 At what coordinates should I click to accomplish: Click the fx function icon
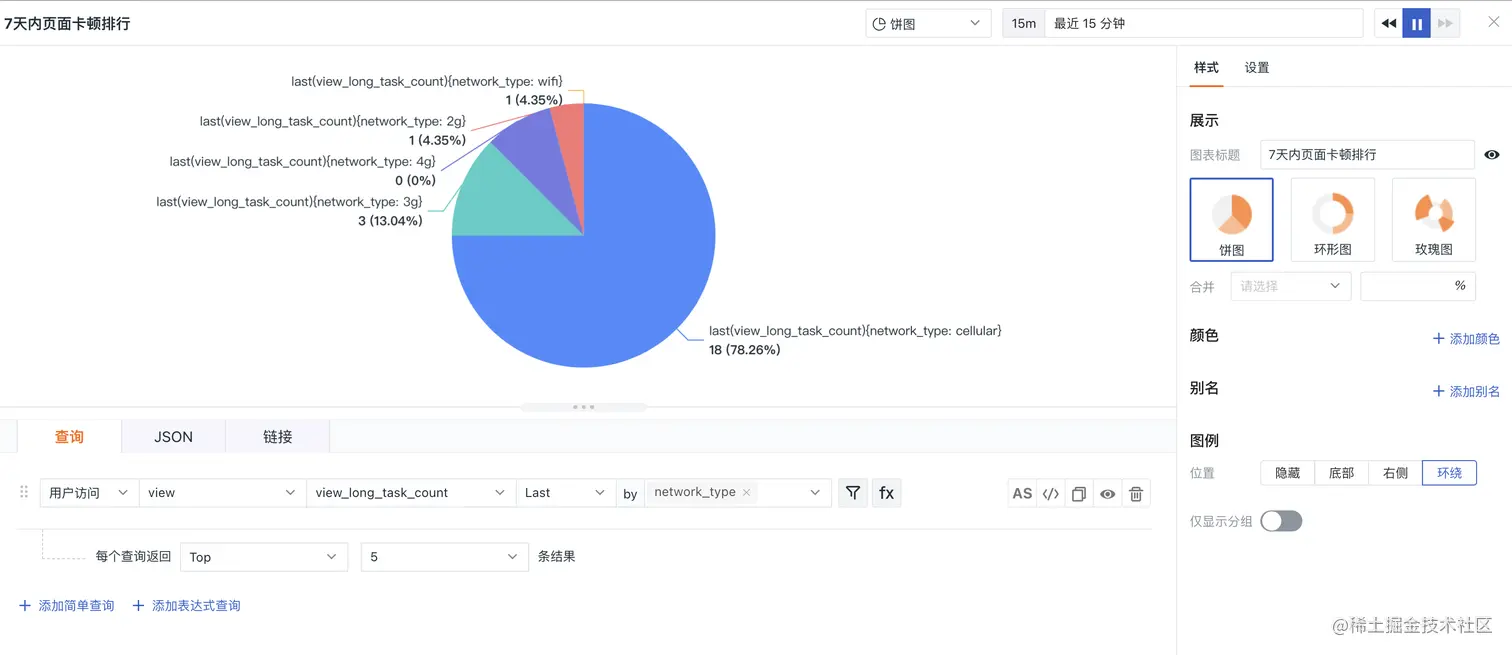pyautogui.click(x=886, y=493)
